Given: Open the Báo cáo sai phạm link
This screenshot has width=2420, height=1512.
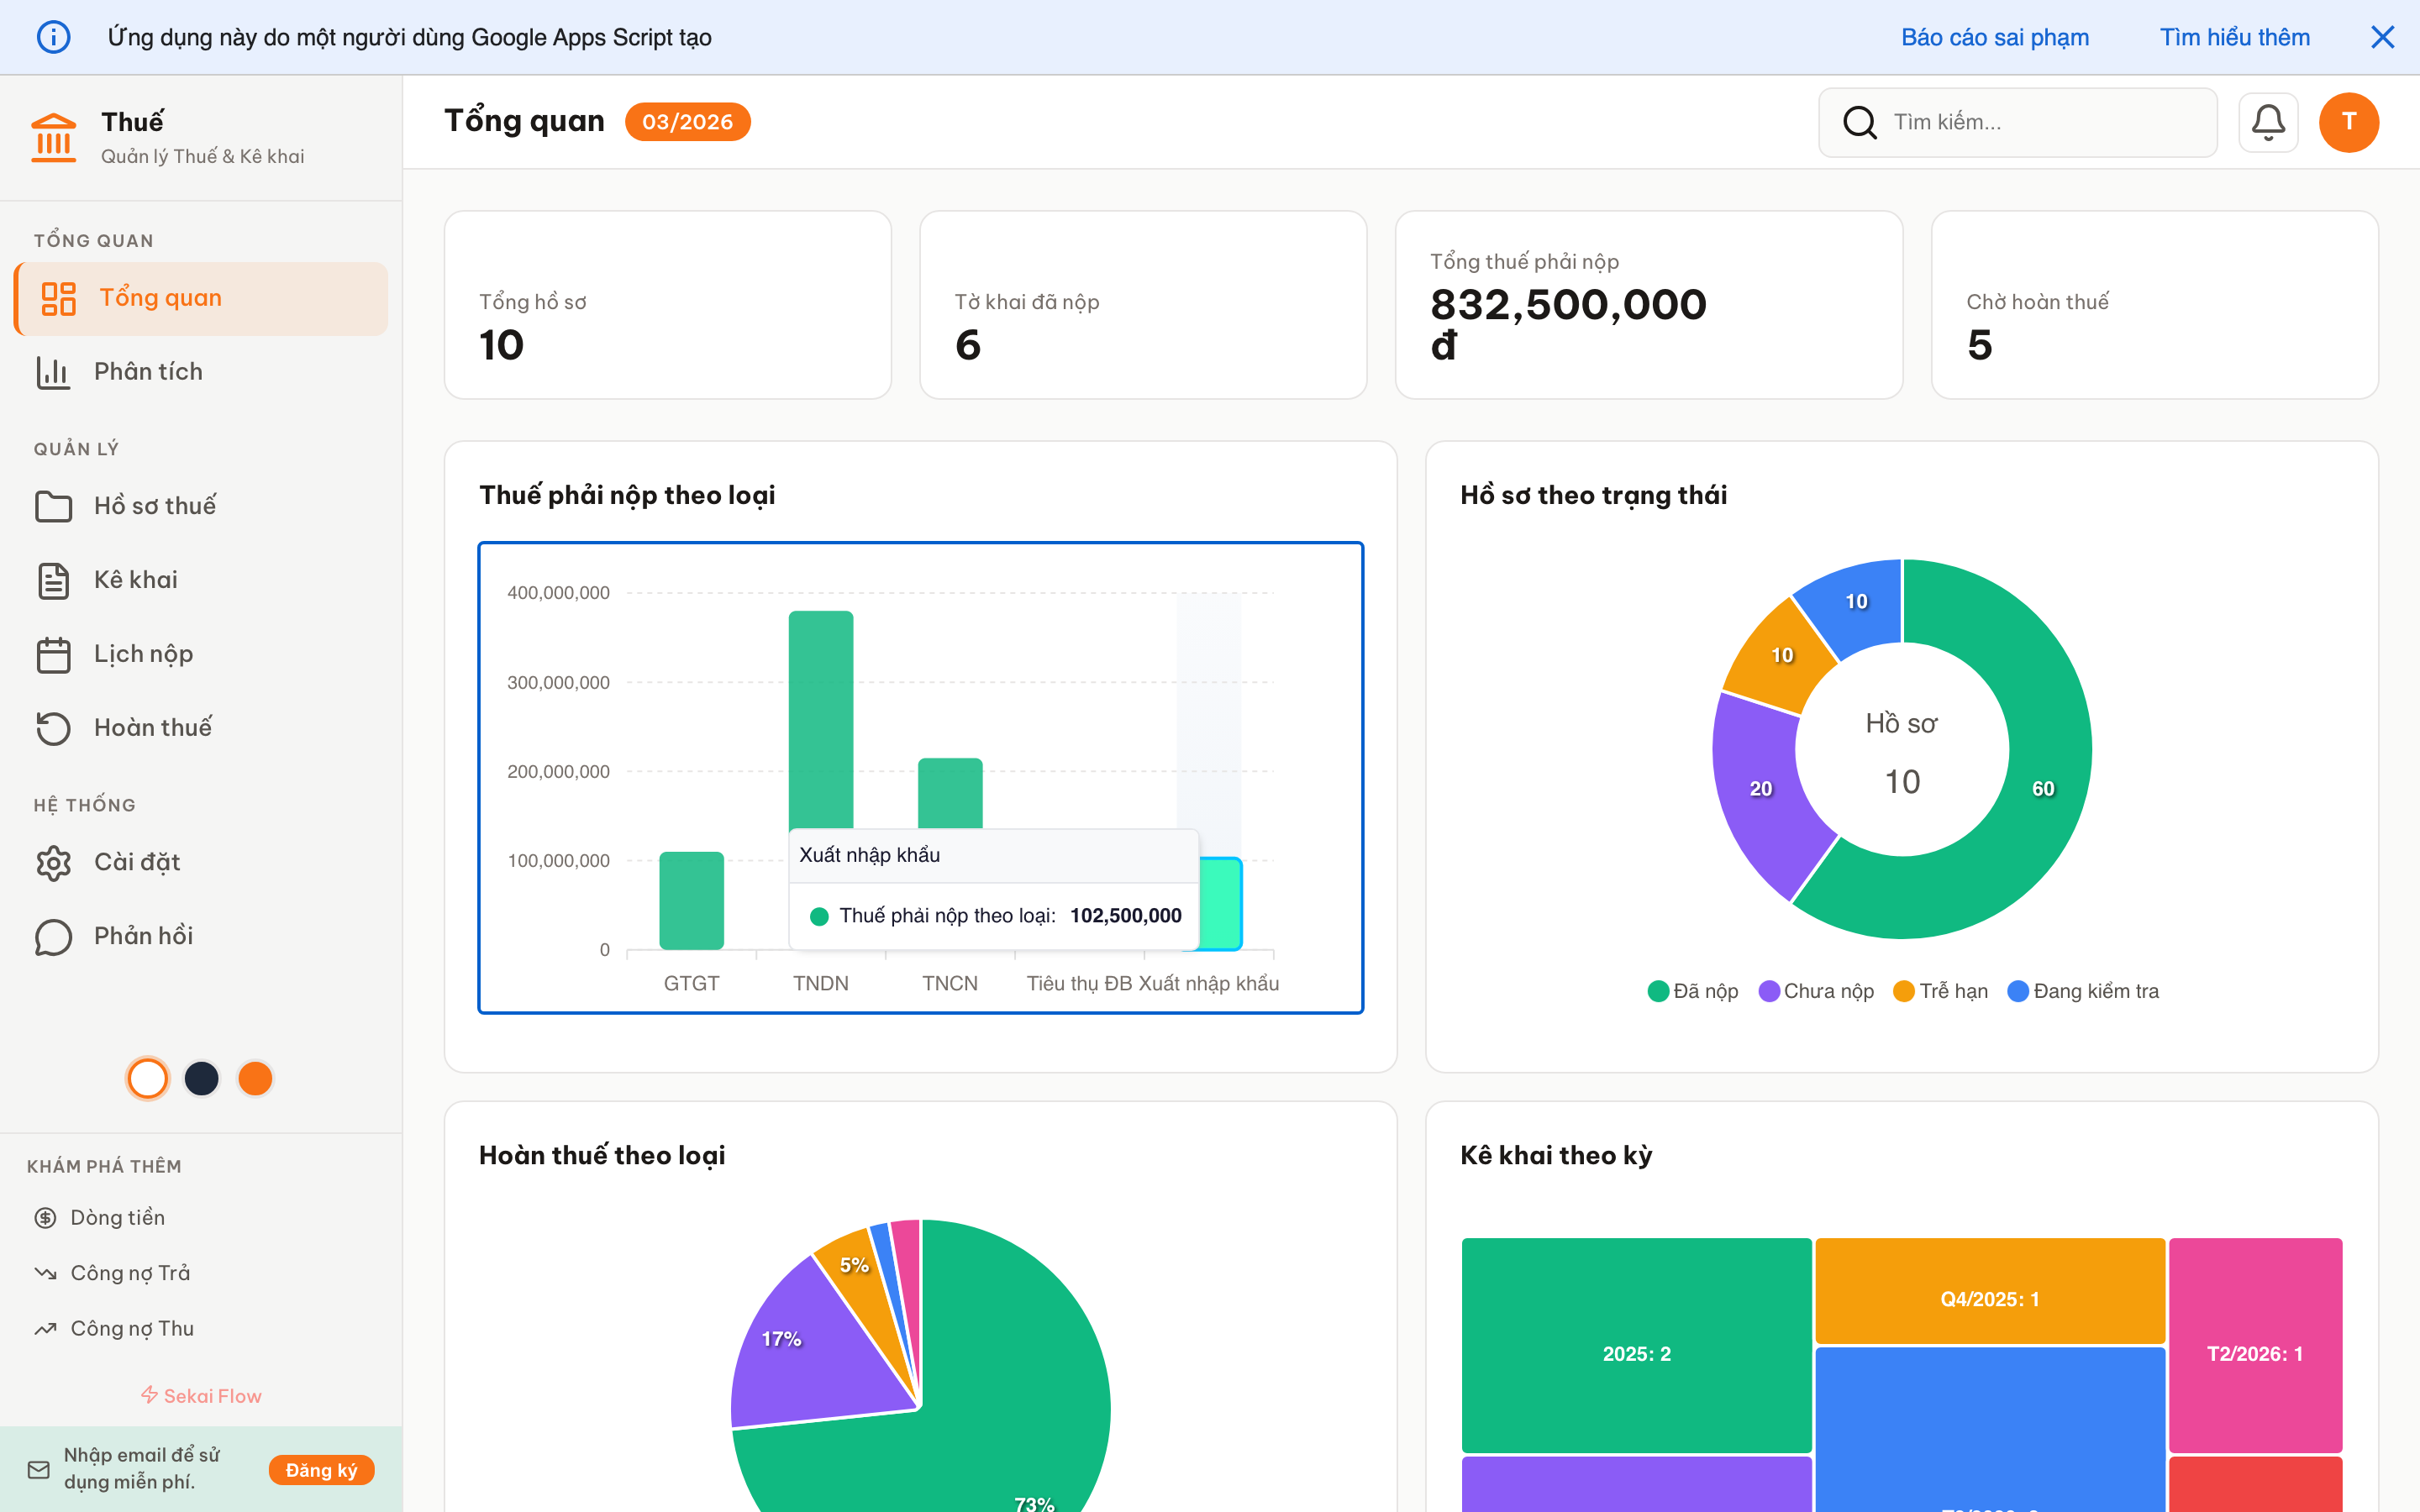Looking at the screenshot, I should (1994, 37).
